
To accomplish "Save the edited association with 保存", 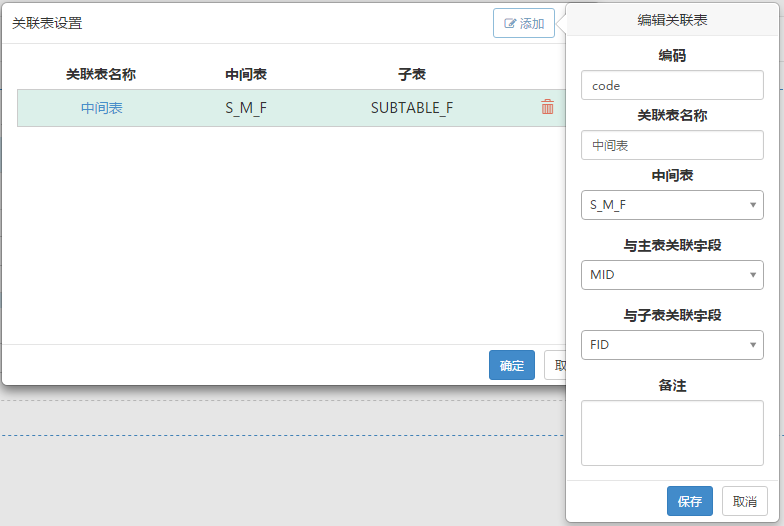I will click(690, 501).
